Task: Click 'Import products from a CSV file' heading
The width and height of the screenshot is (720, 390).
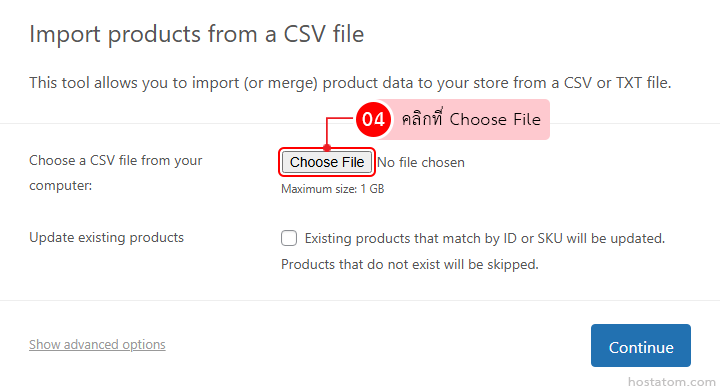Action: pos(197,34)
